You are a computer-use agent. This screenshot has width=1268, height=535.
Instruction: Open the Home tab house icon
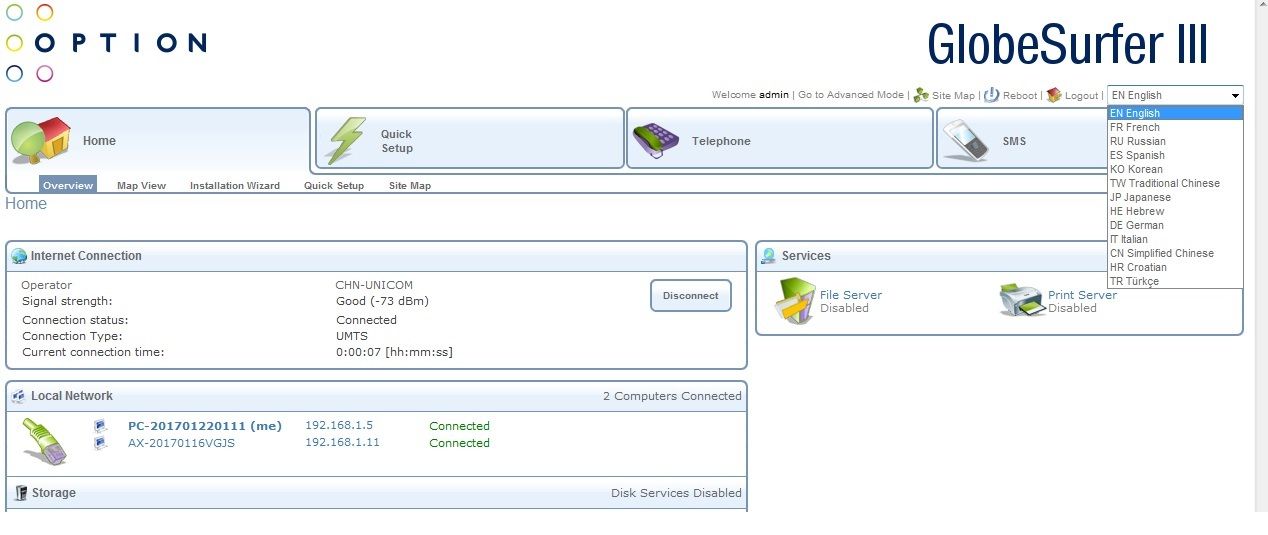tap(41, 140)
